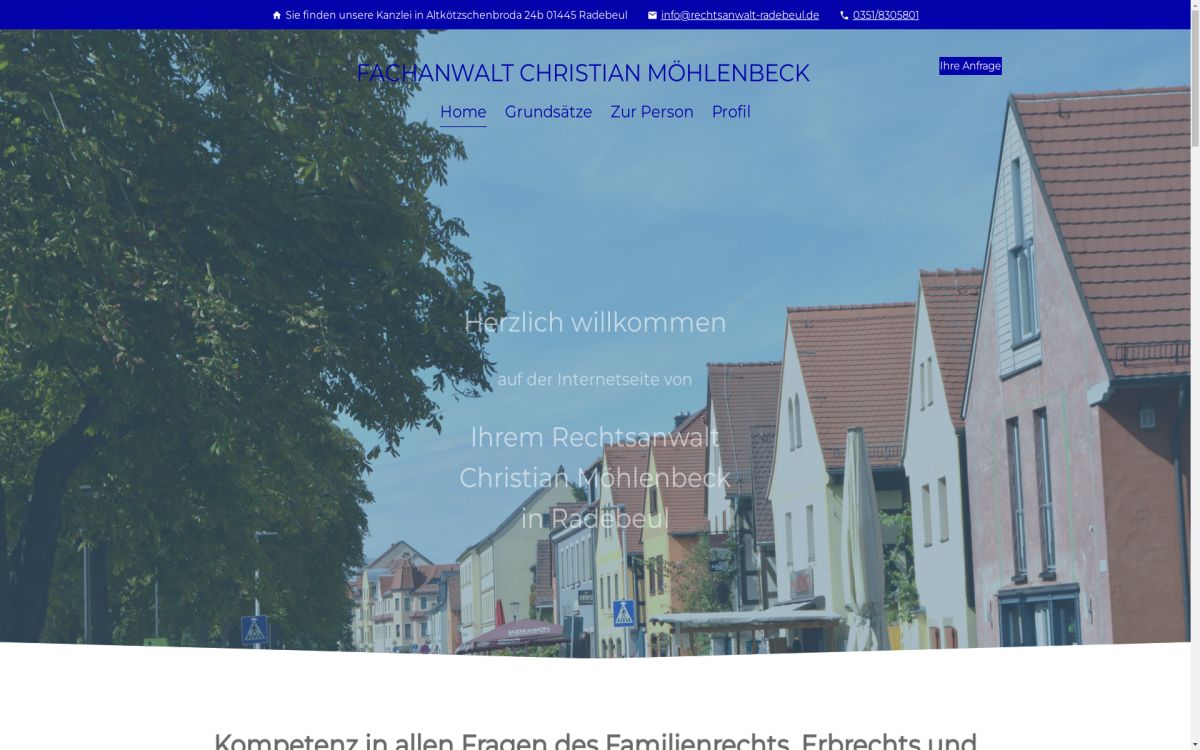Call the 0351/8305801 phone link
The width and height of the screenshot is (1200, 750).
(x=885, y=15)
